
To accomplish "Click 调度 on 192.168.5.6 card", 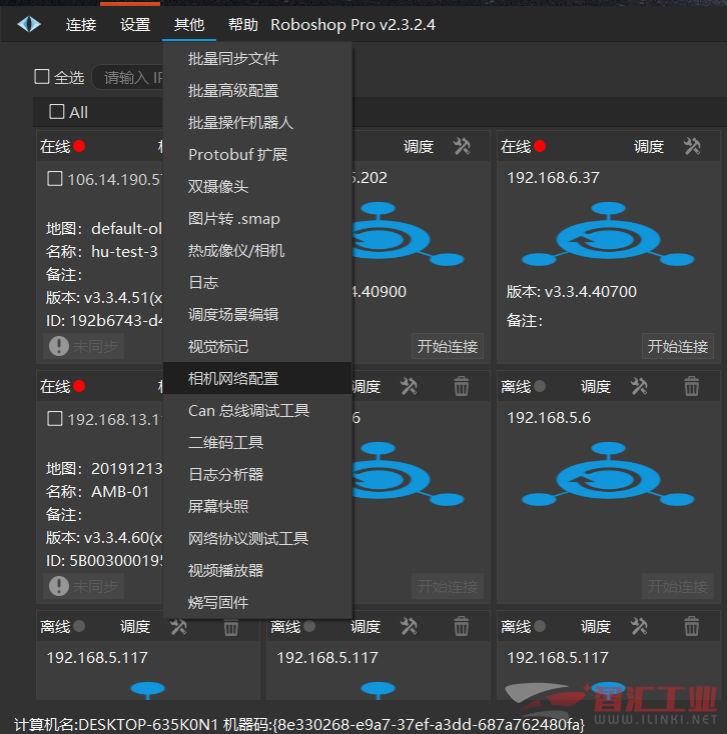I will tap(595, 387).
